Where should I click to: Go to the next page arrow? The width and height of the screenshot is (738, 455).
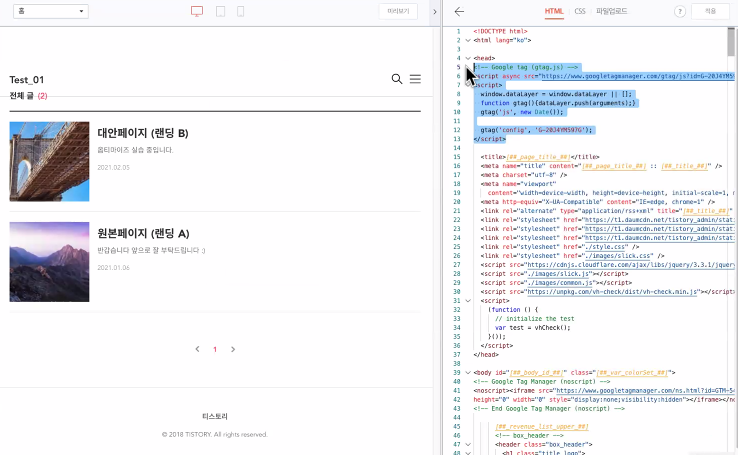233,349
